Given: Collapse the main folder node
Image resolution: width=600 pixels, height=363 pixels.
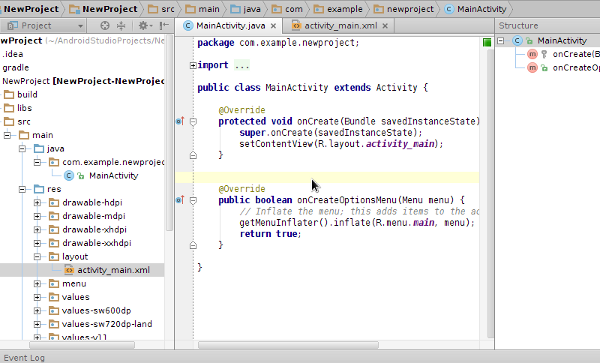Looking at the screenshot, I should pos(7,135).
